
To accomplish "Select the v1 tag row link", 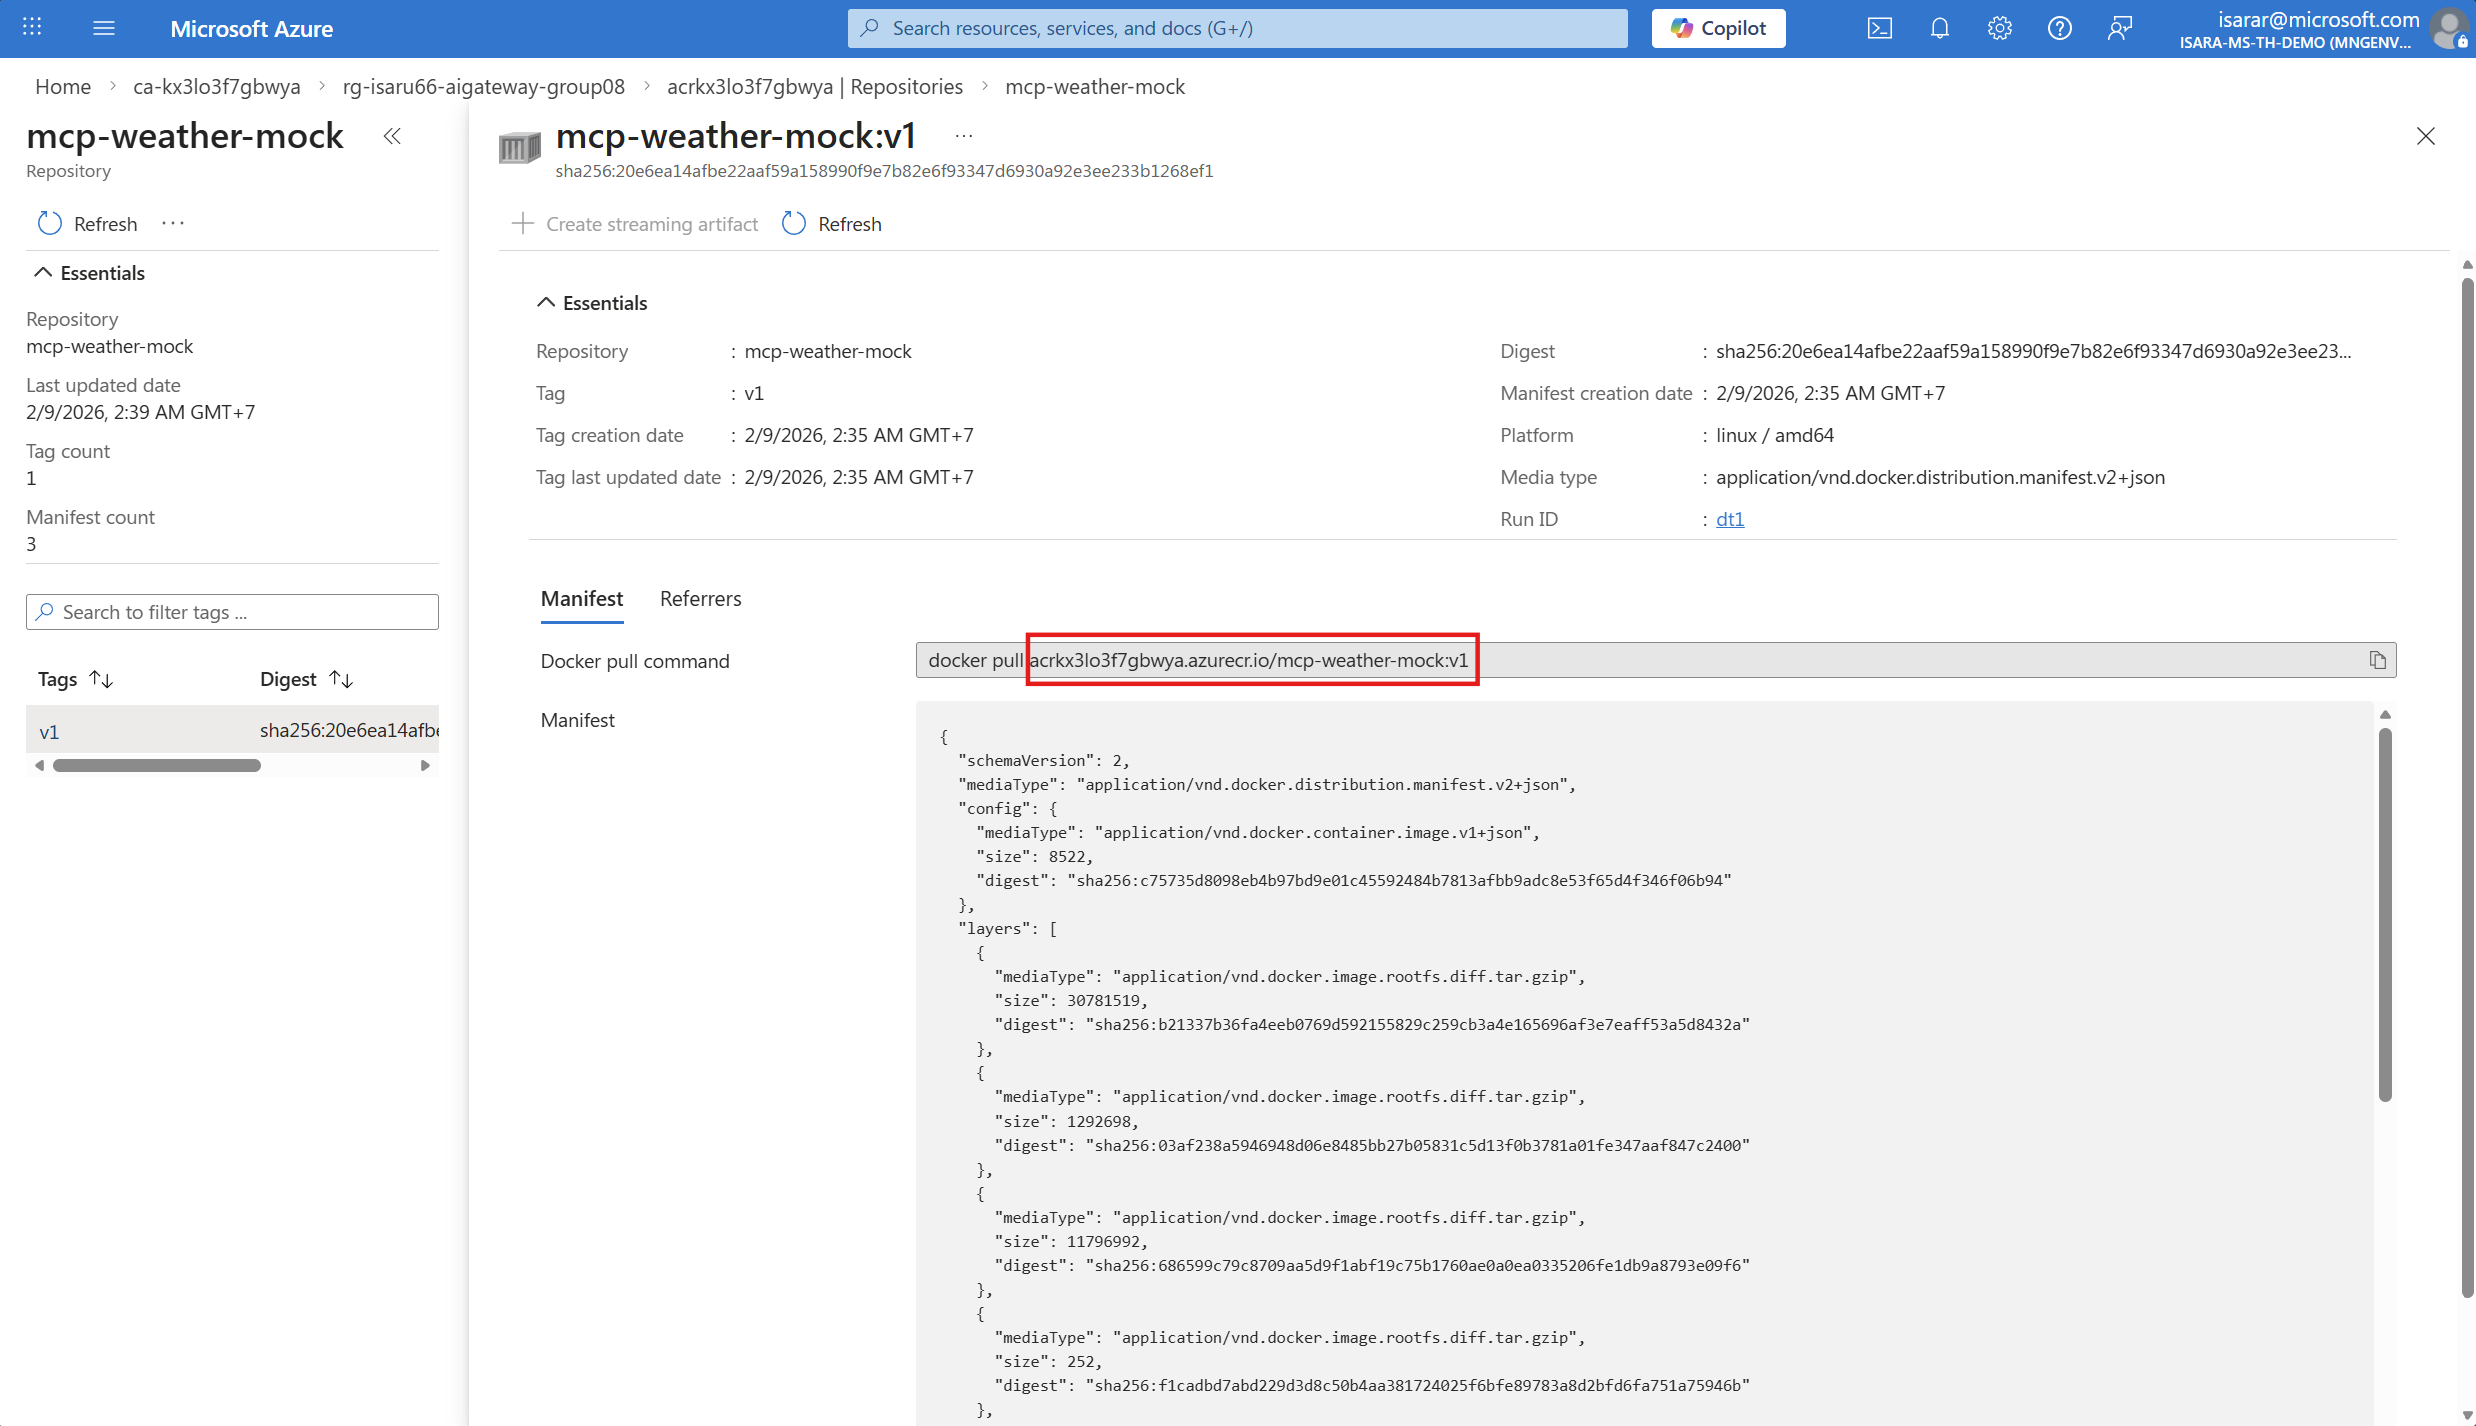I will (x=49, y=731).
